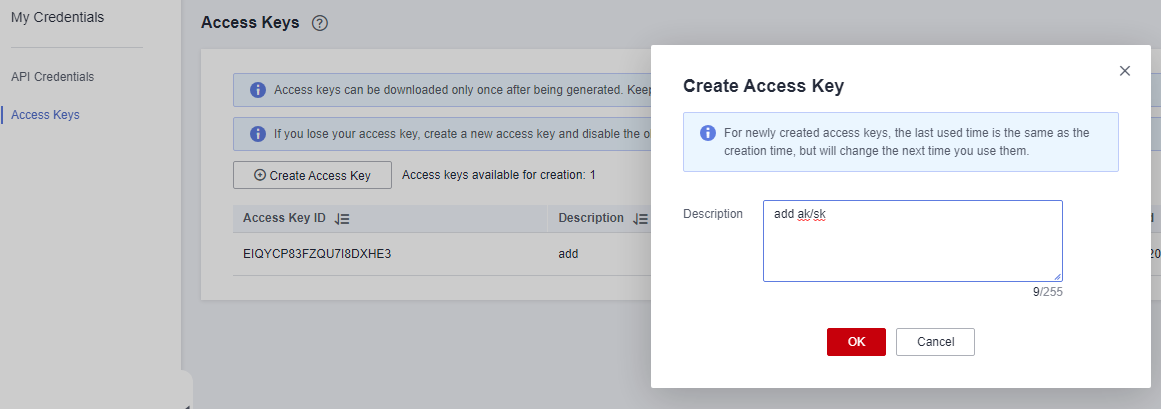Select Access Keys in the left navigation
Screen dimensions: 1161x409
pyautogui.click(x=45, y=115)
